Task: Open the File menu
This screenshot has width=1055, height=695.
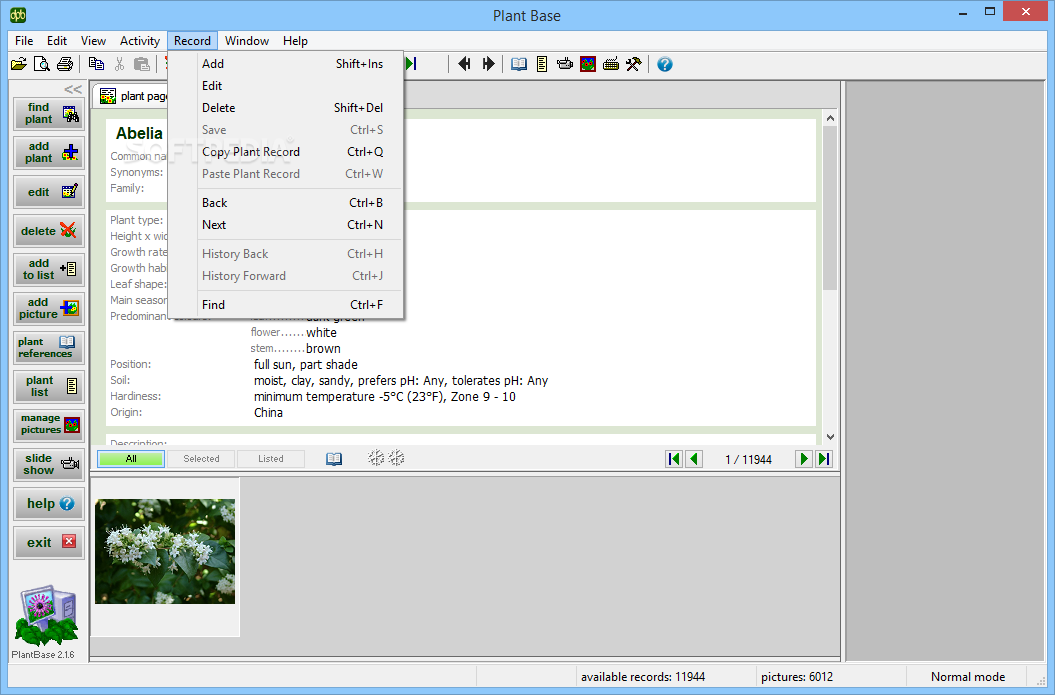Action: (x=24, y=41)
